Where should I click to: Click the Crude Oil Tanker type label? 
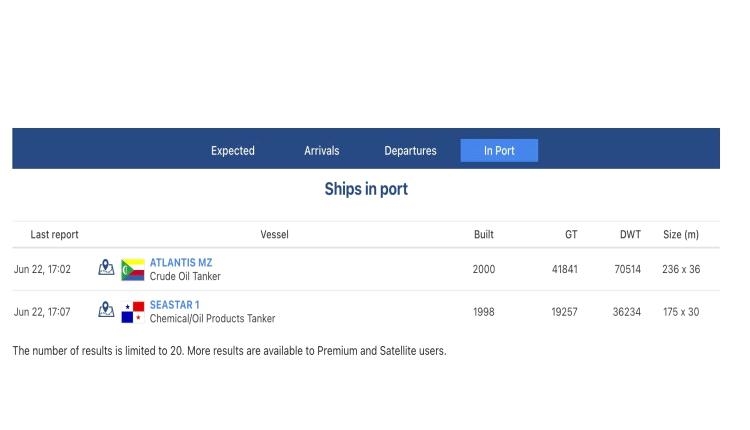[x=185, y=276]
